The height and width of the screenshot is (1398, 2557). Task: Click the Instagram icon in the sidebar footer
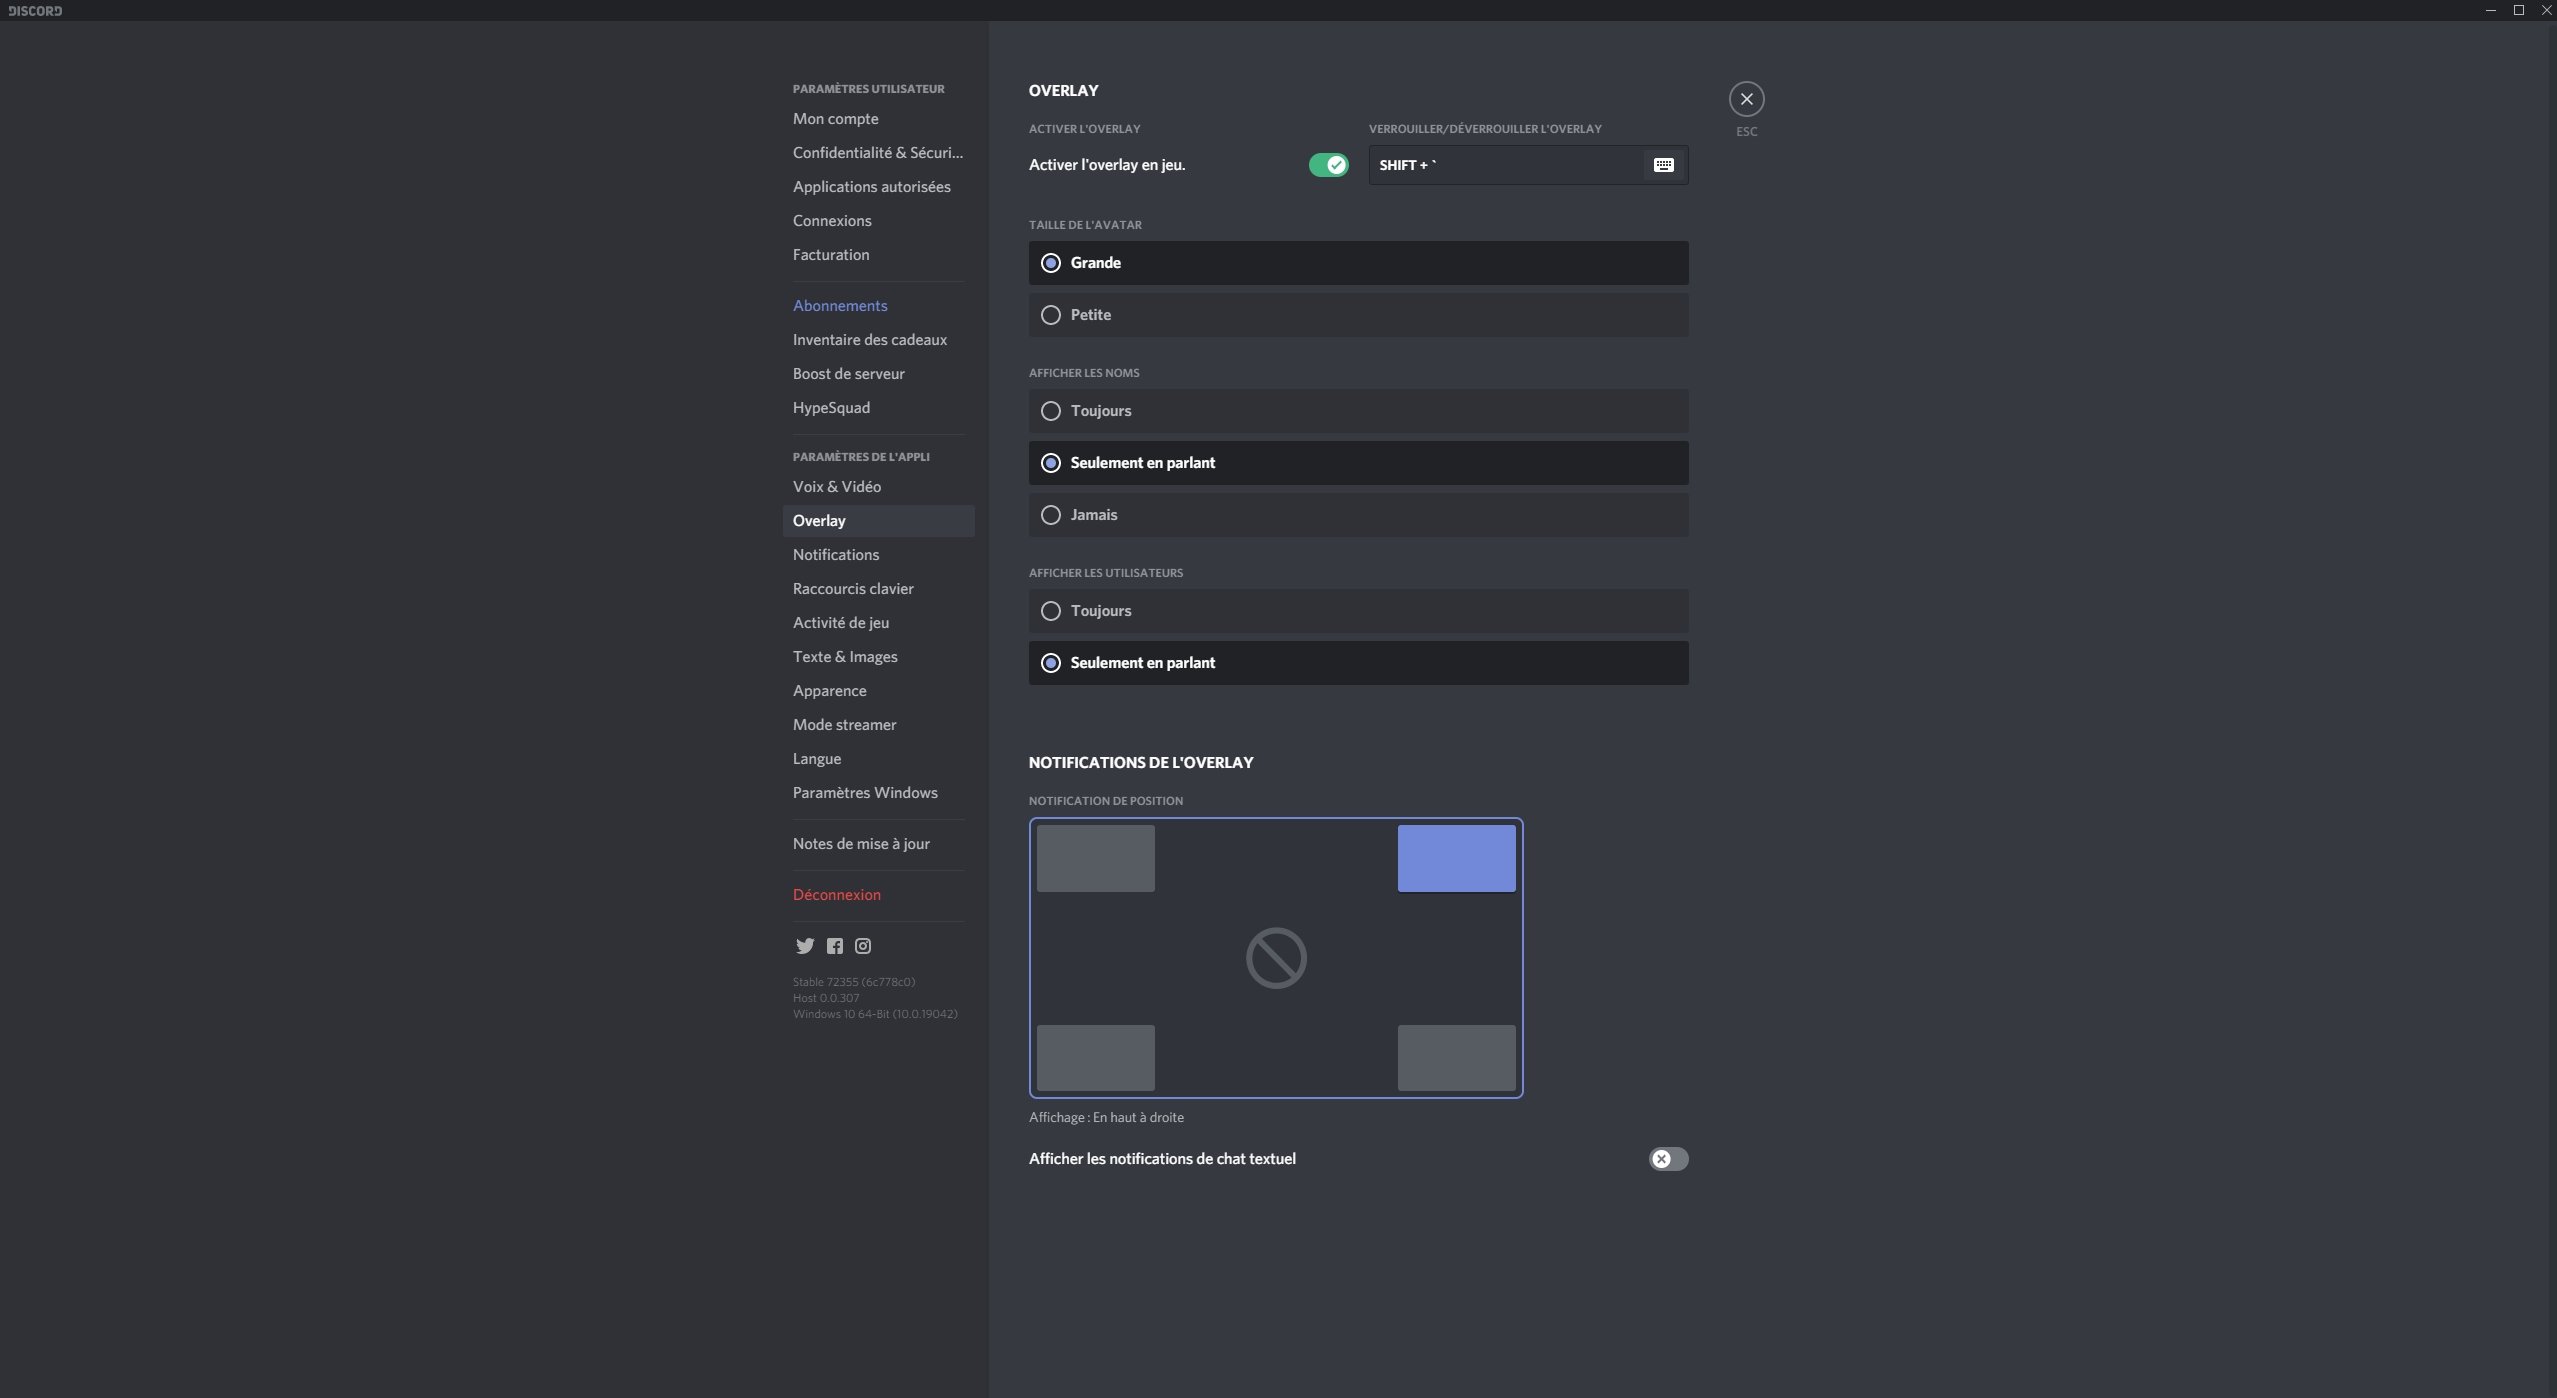(x=862, y=945)
